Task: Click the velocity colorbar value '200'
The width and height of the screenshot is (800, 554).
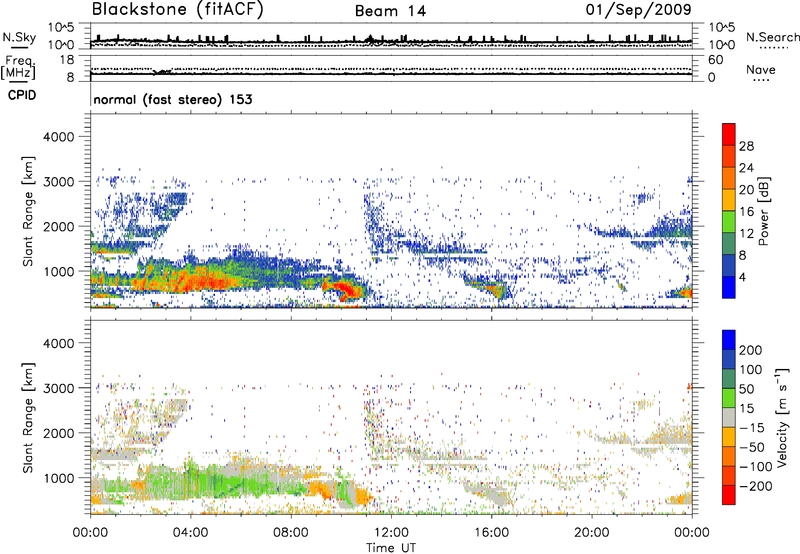Action: coord(751,350)
